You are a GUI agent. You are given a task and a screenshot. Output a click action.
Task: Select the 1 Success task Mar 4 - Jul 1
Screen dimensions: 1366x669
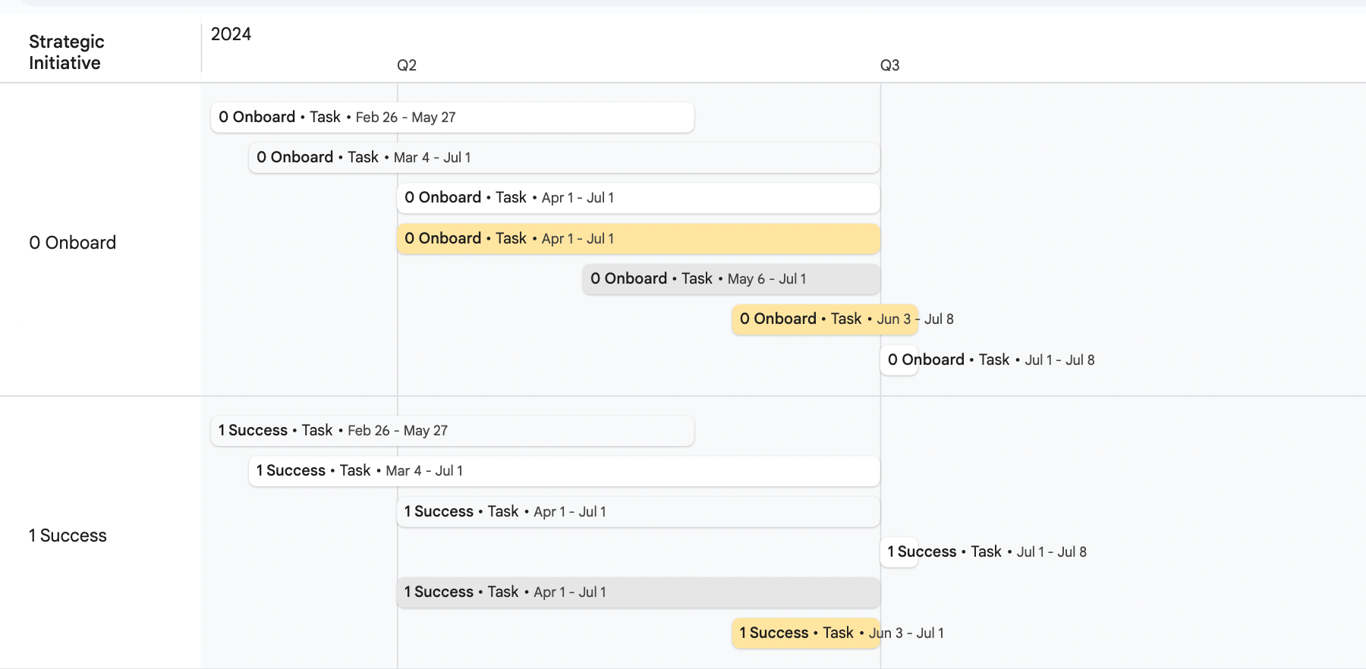pos(564,471)
